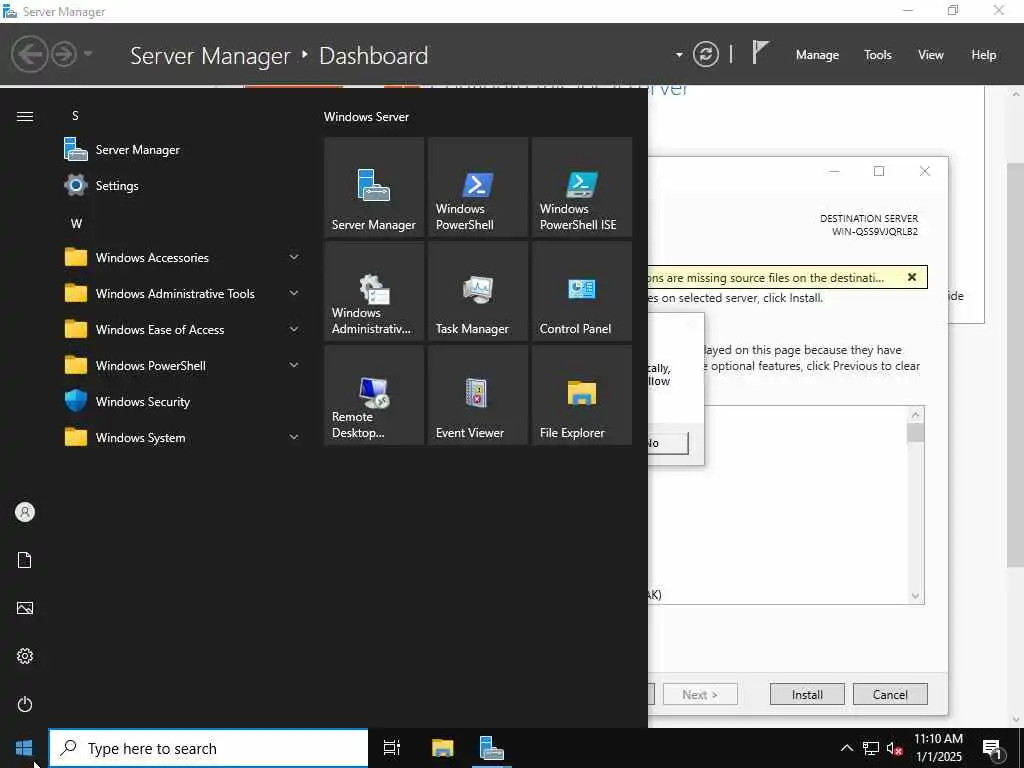1024x768 pixels.
Task: Open the Remote Desktop Connection tile
Action: [x=374, y=395]
